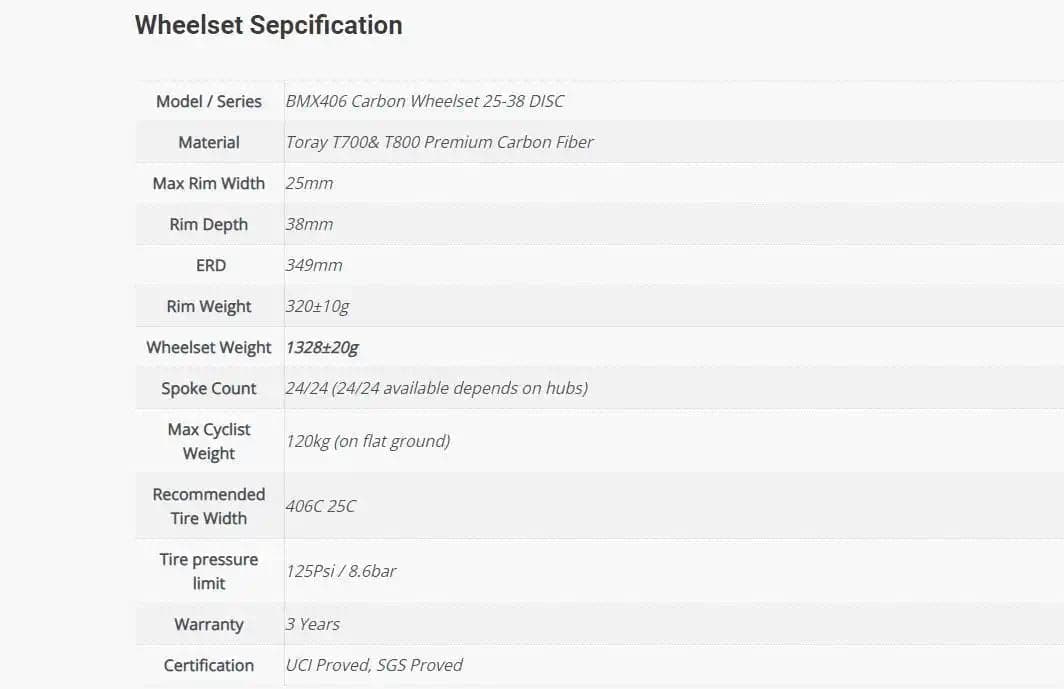The image size is (1064, 689).
Task: Click the bold 1328±20g wheelset weight
Action: (322, 347)
